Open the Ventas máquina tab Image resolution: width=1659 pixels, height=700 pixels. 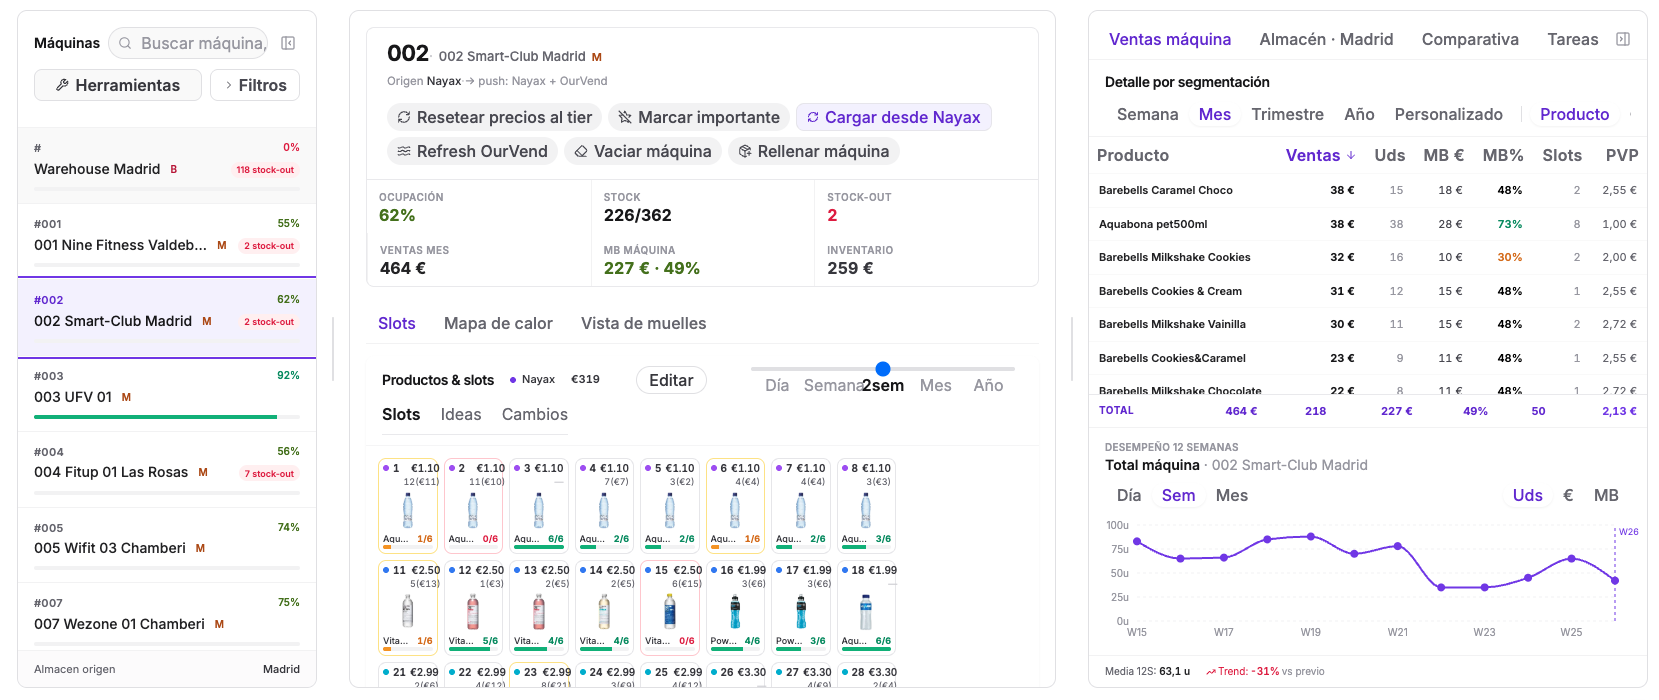tap(1170, 39)
